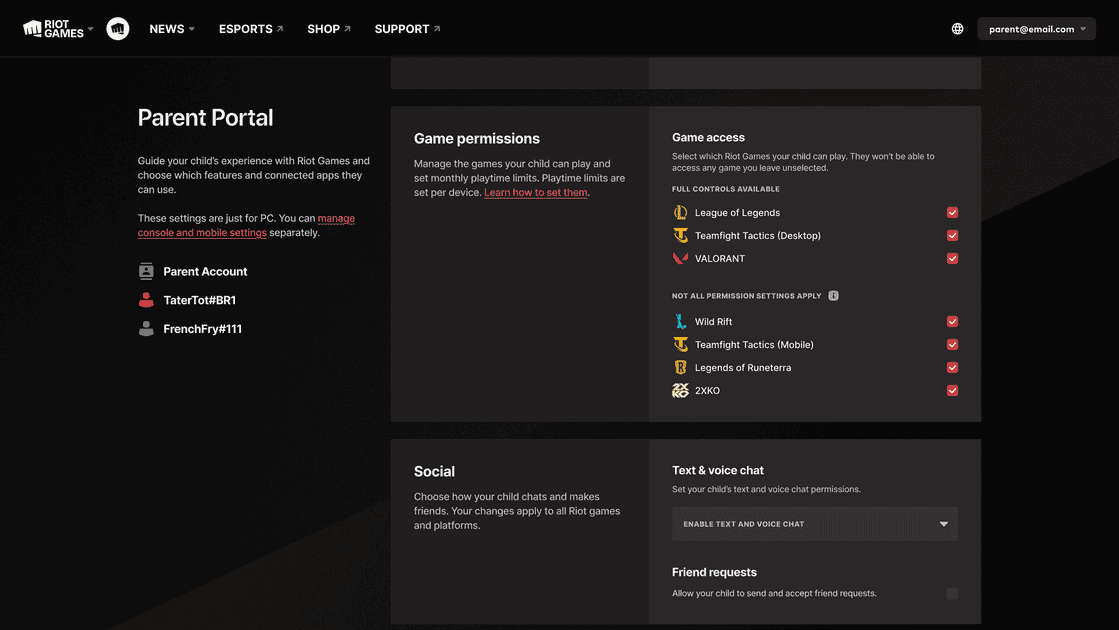Click the 2XKO label text
The image size is (1119, 630).
[x=707, y=390]
